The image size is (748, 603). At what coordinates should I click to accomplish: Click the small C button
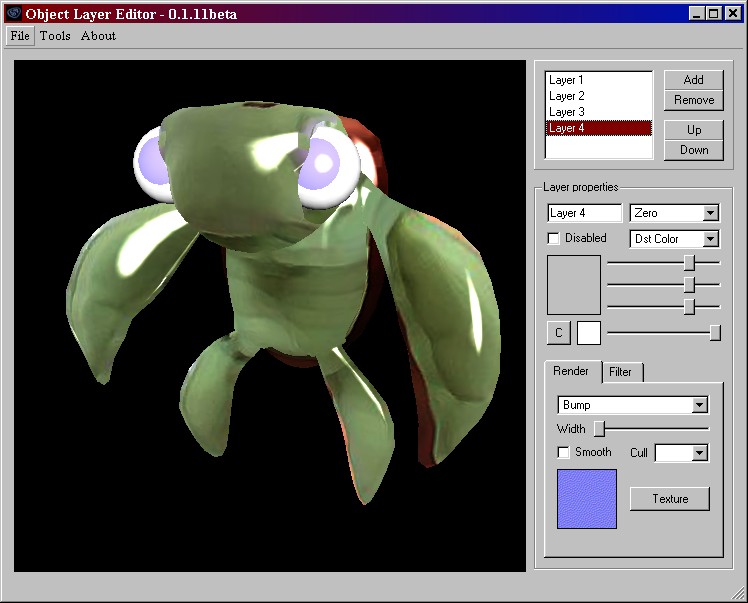(558, 333)
